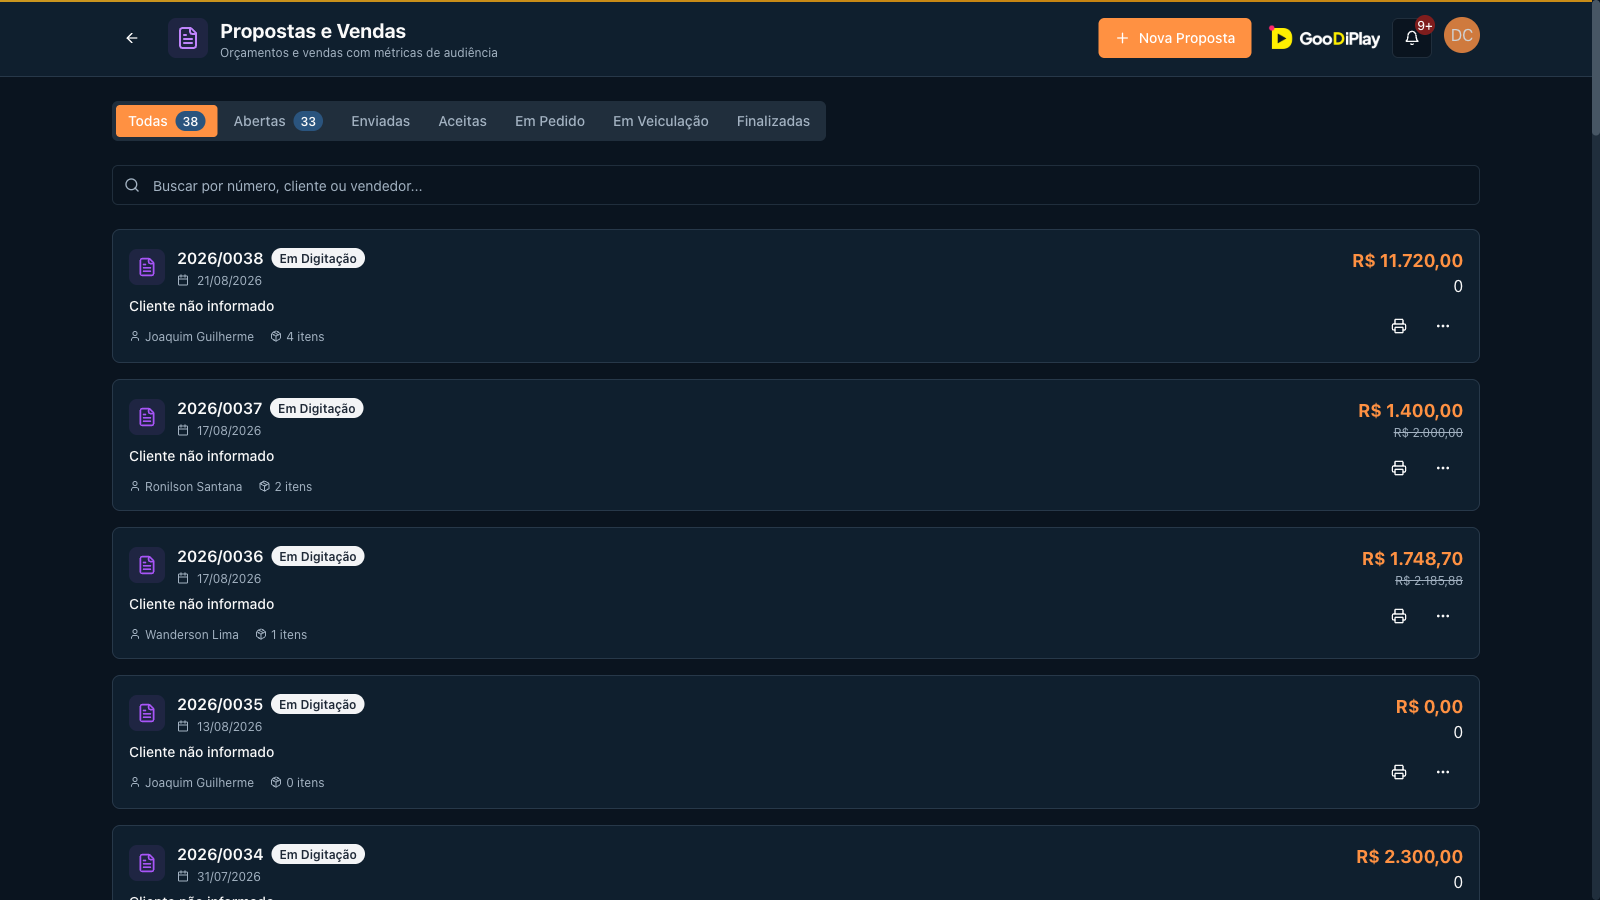Click the Em Digitação badge on 2026/0035
This screenshot has width=1600, height=900.
[x=318, y=704]
